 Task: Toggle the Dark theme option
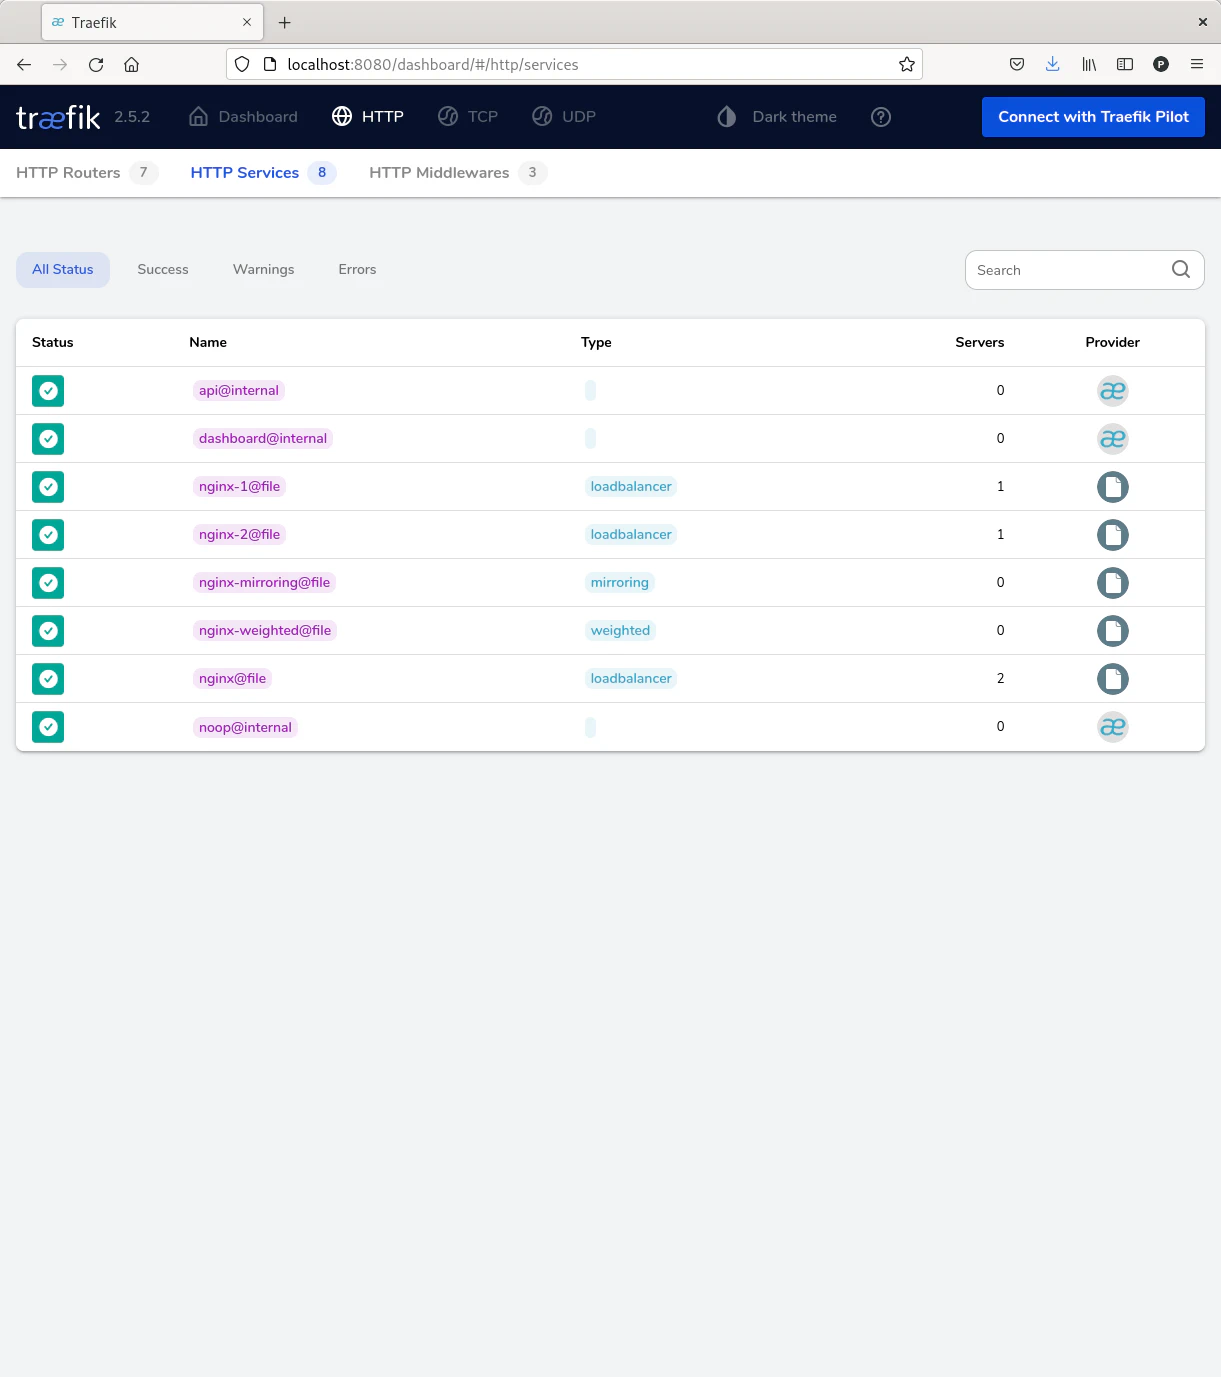[777, 117]
